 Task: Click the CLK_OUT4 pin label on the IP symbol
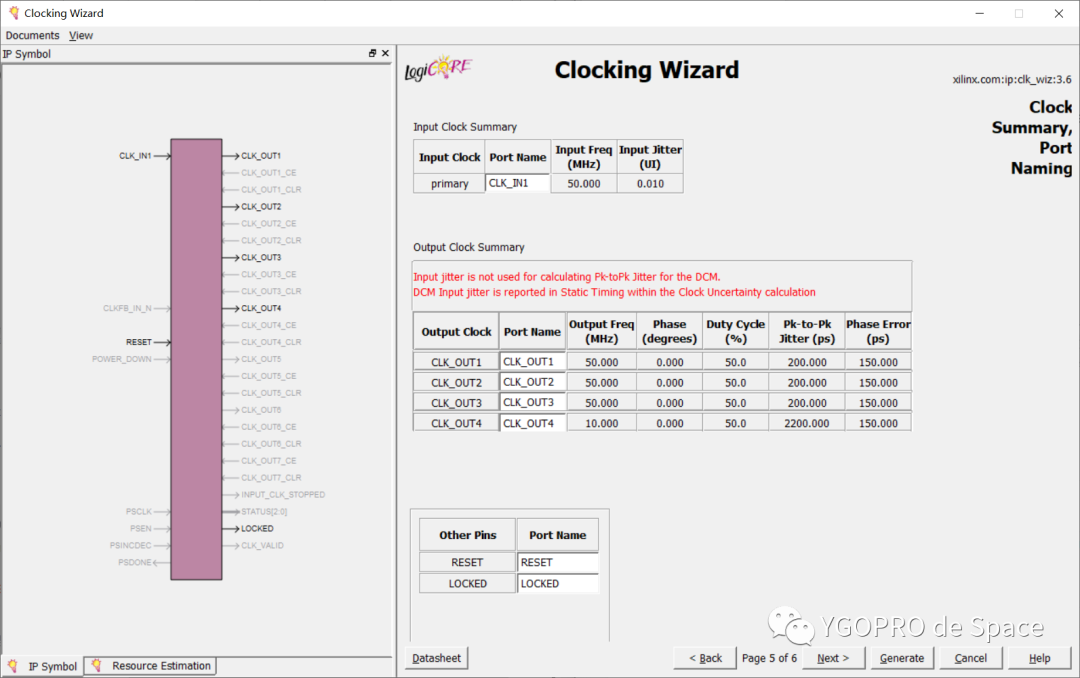[261, 308]
